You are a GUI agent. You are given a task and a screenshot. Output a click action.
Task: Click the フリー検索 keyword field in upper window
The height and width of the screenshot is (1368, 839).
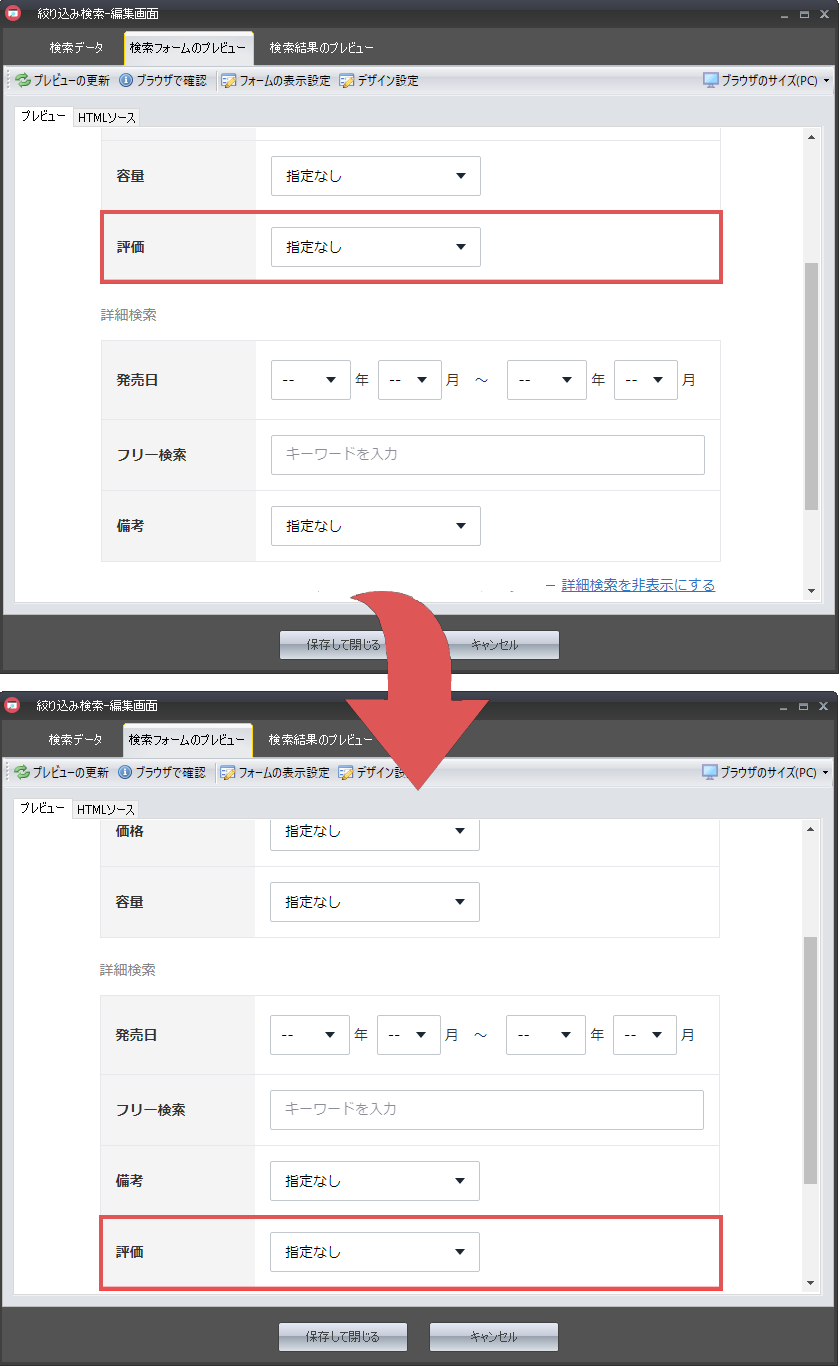pyautogui.click(x=487, y=454)
